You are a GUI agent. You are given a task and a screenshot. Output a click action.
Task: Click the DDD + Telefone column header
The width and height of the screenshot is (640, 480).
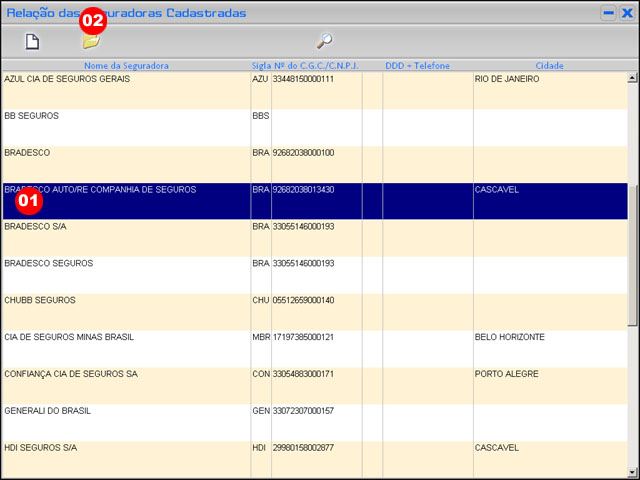[417, 66]
